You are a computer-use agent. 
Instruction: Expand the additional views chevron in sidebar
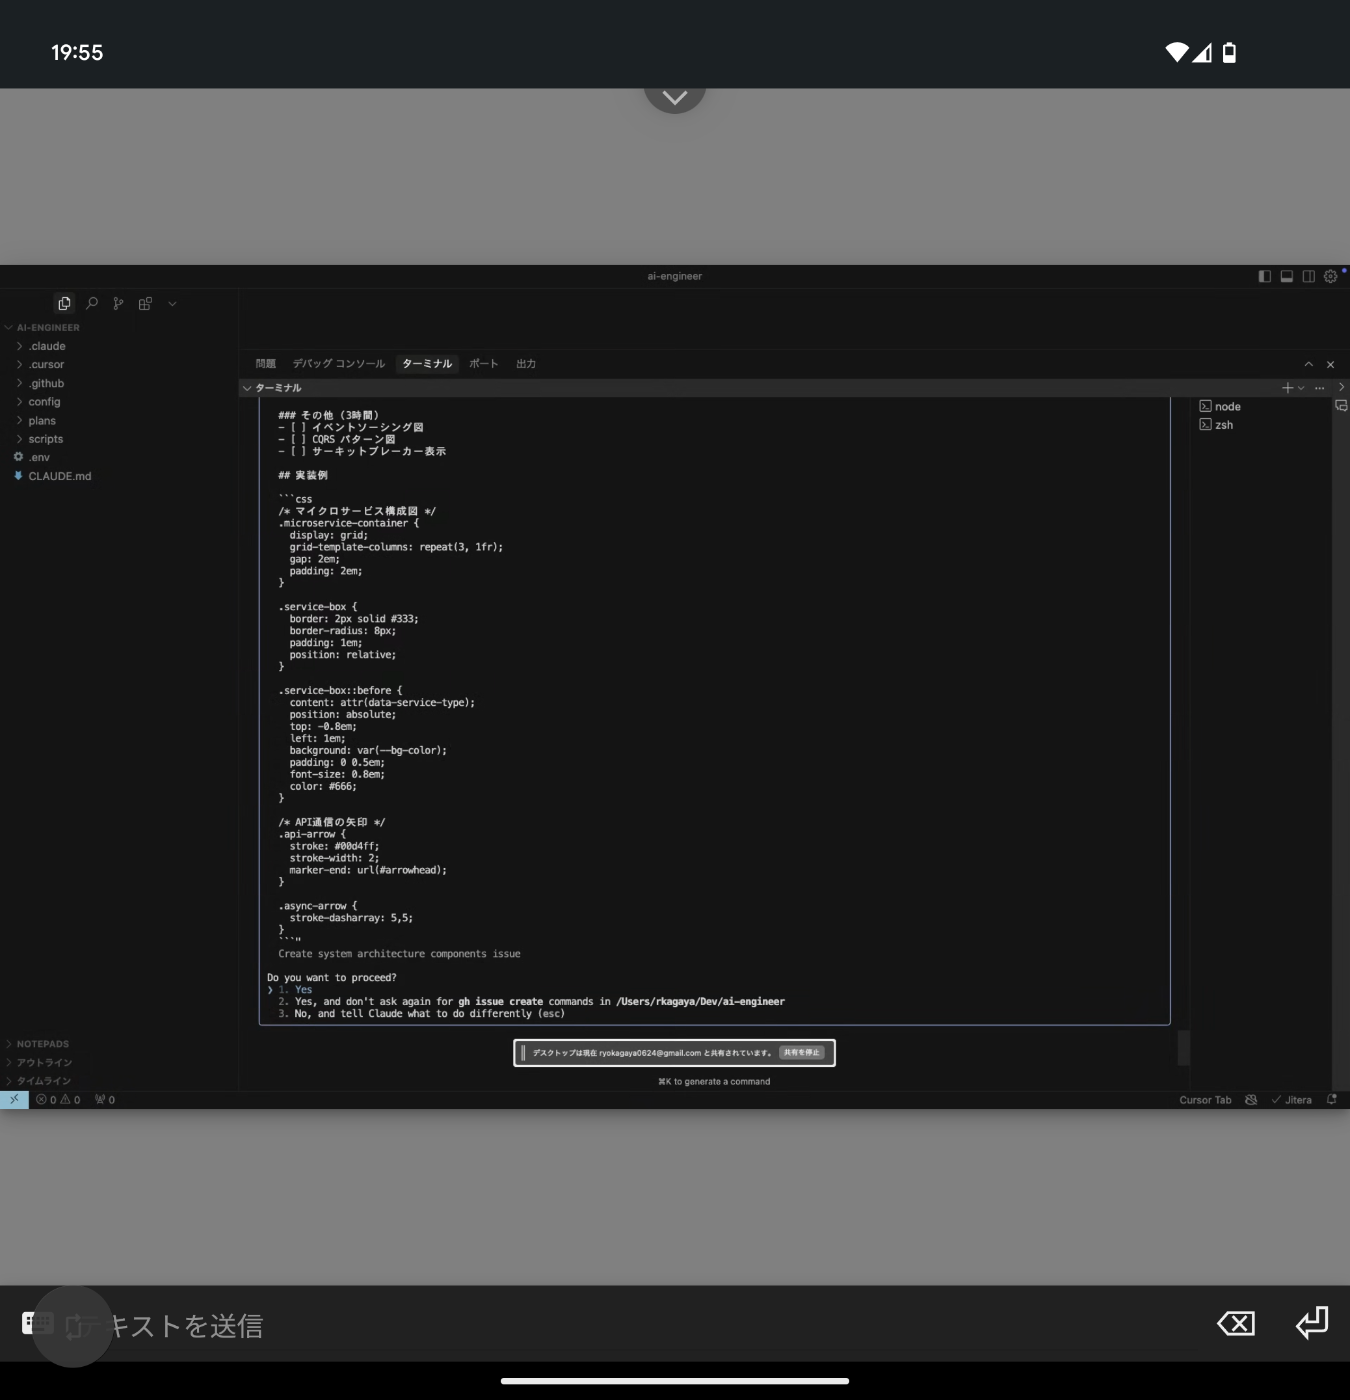tap(172, 304)
